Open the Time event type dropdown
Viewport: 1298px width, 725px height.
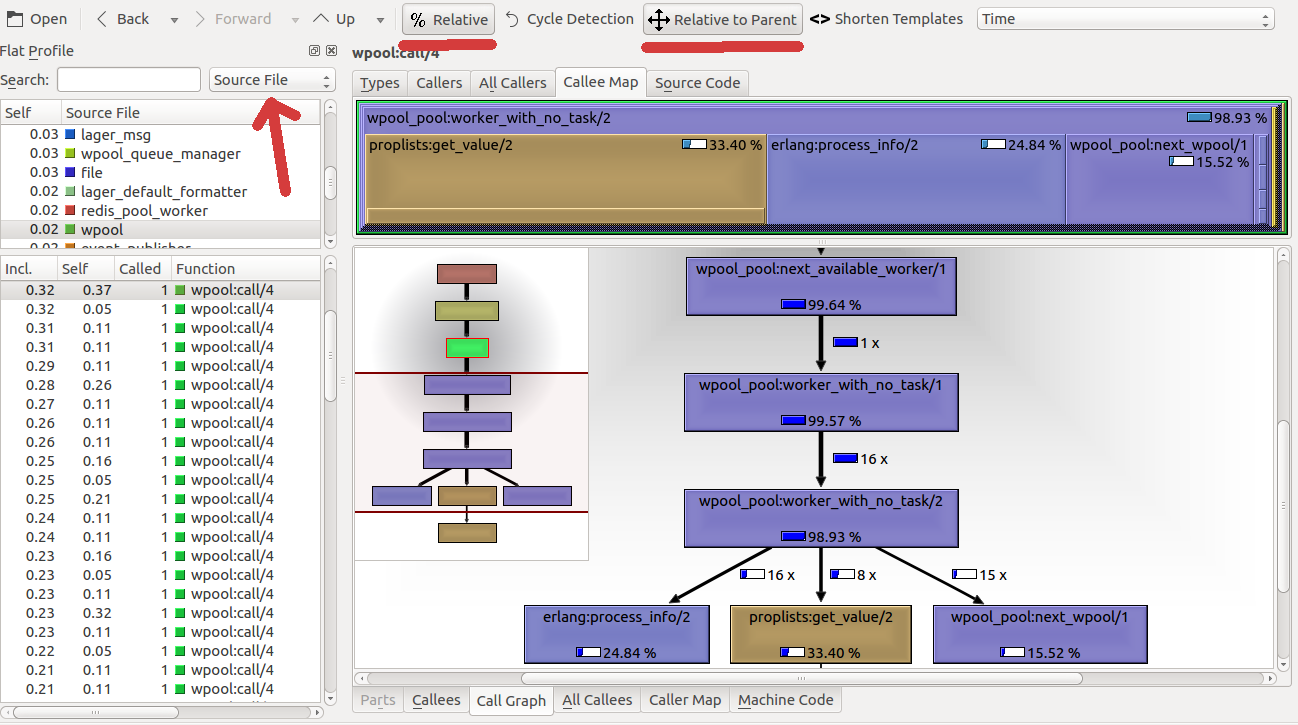point(1125,19)
